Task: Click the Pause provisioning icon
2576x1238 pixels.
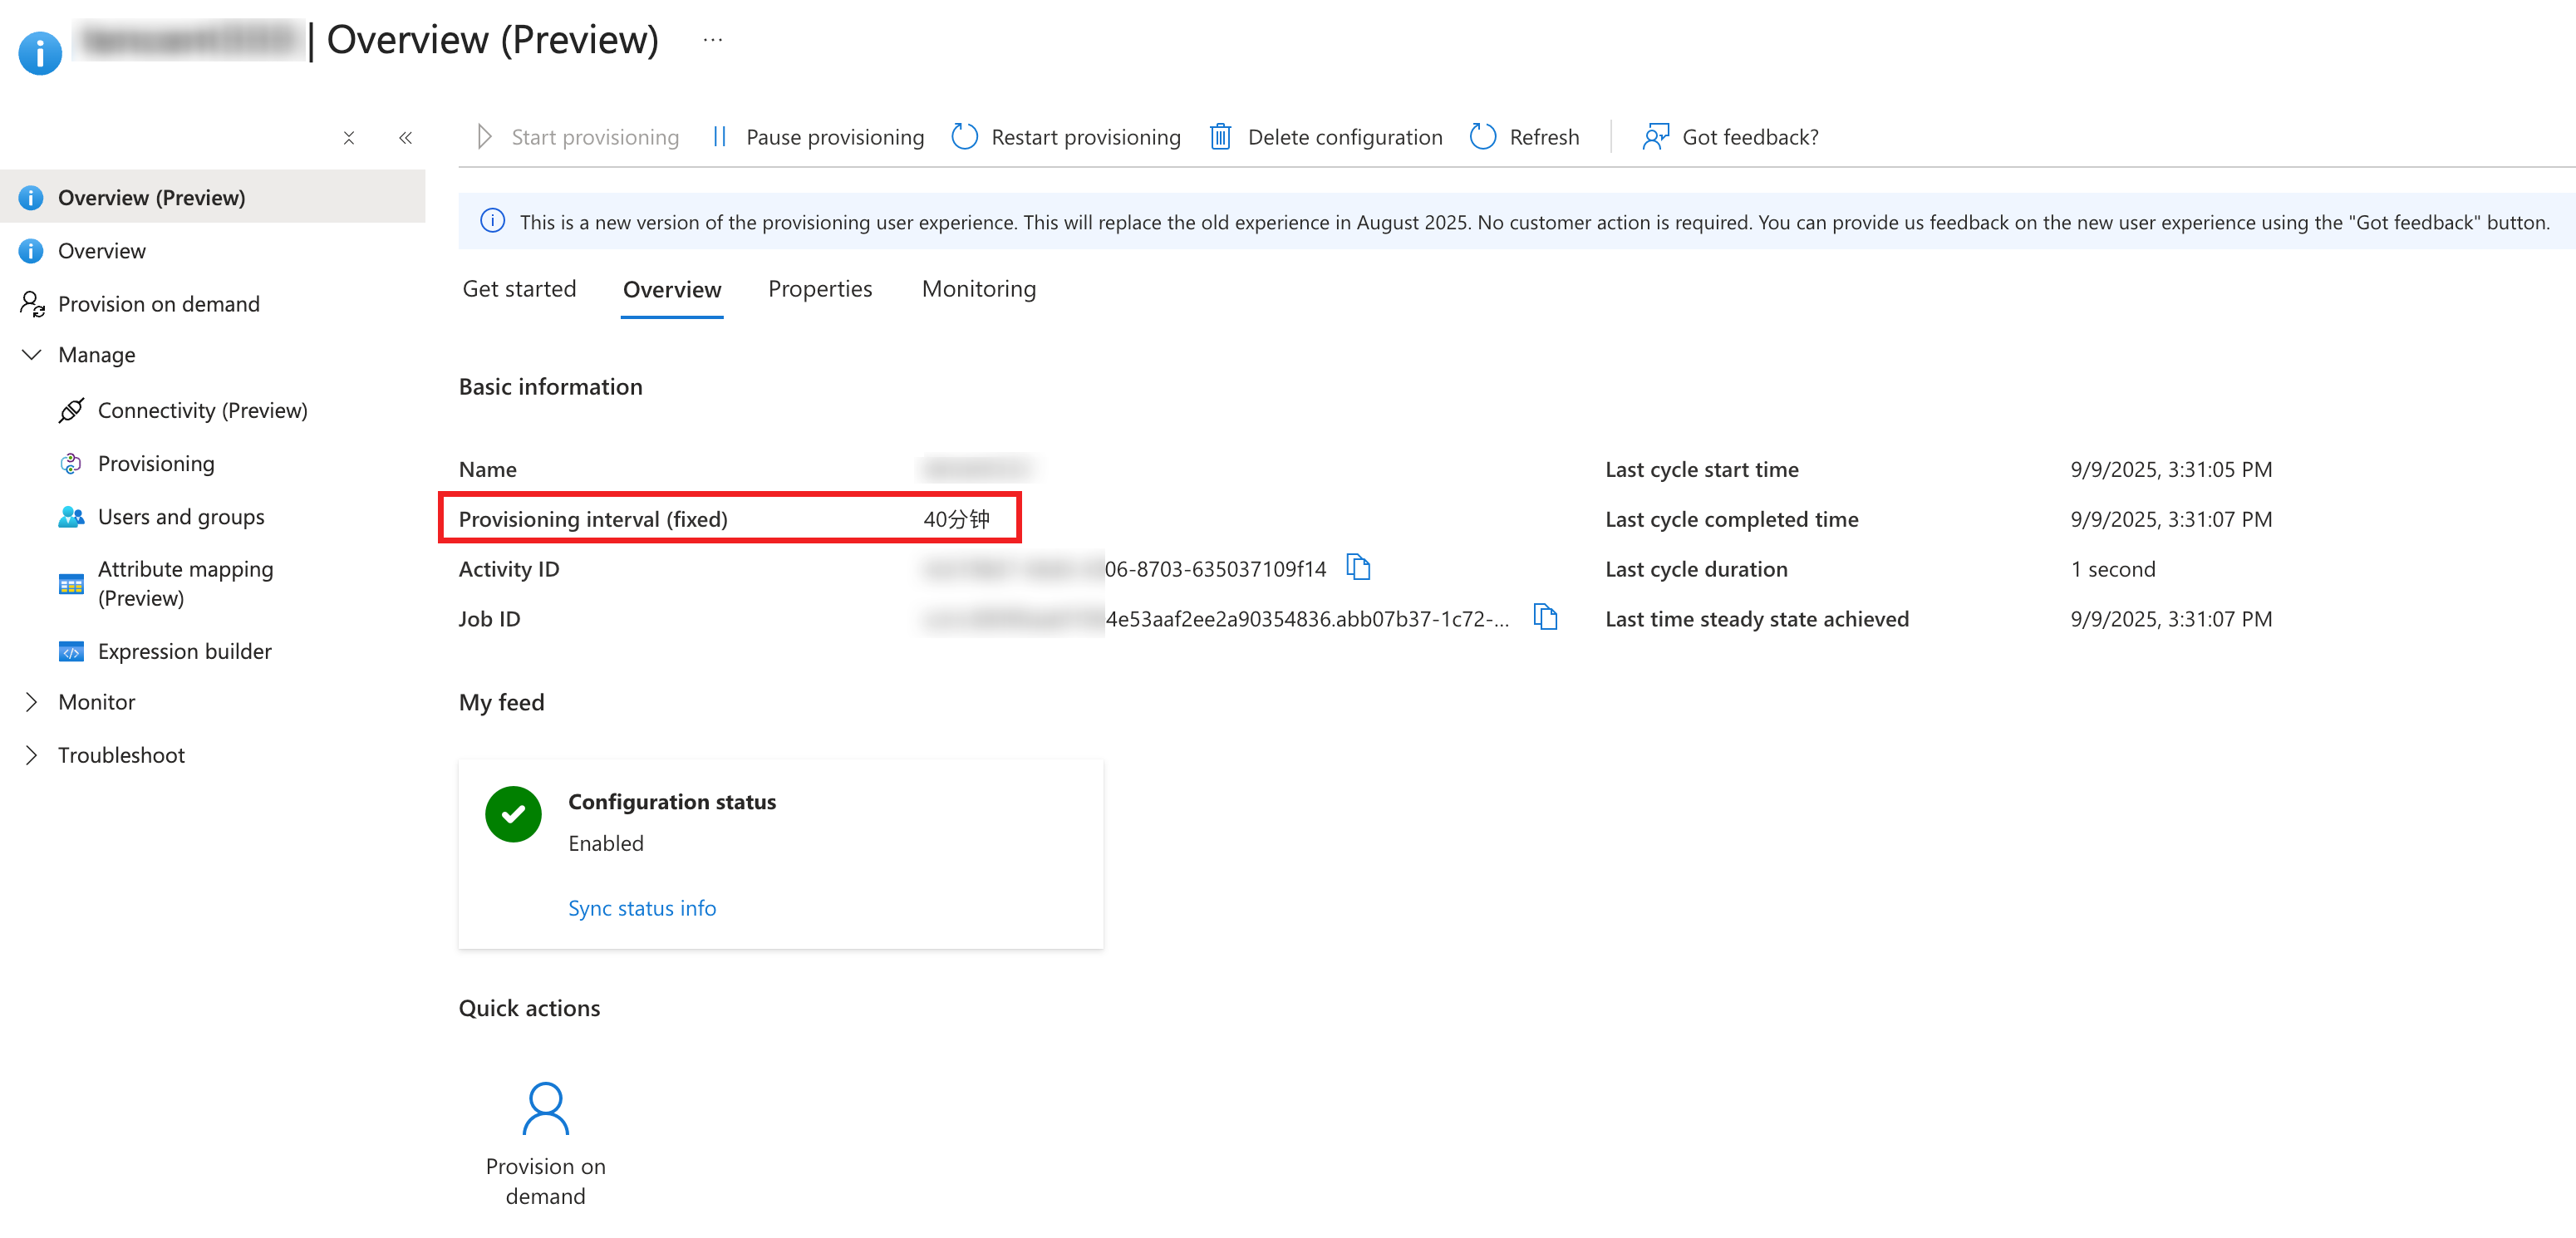Action: click(719, 137)
